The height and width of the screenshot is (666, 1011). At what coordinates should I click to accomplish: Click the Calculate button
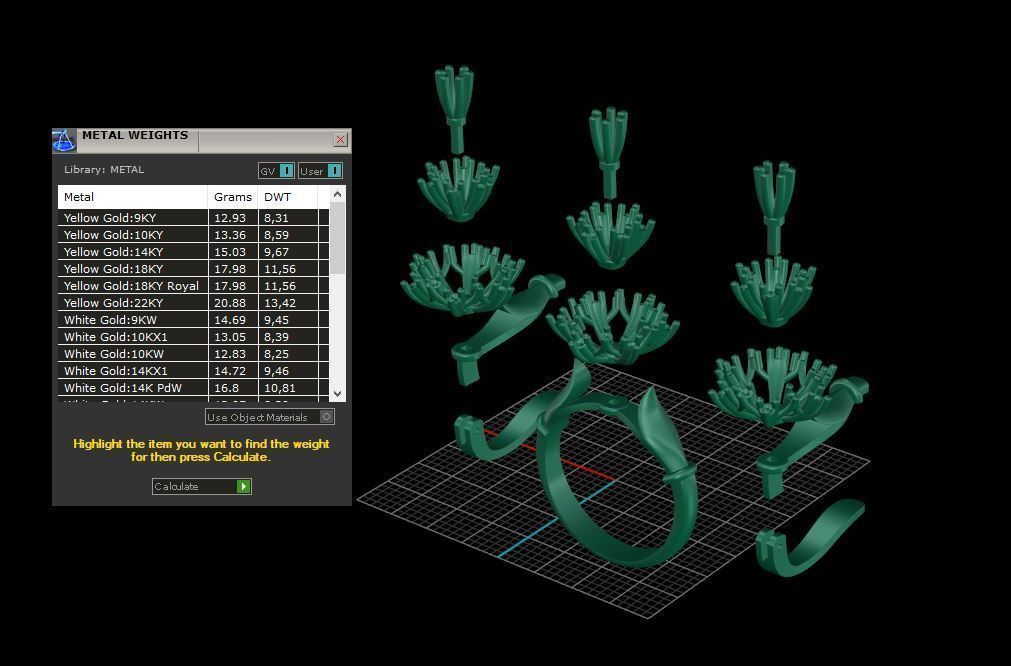202,486
